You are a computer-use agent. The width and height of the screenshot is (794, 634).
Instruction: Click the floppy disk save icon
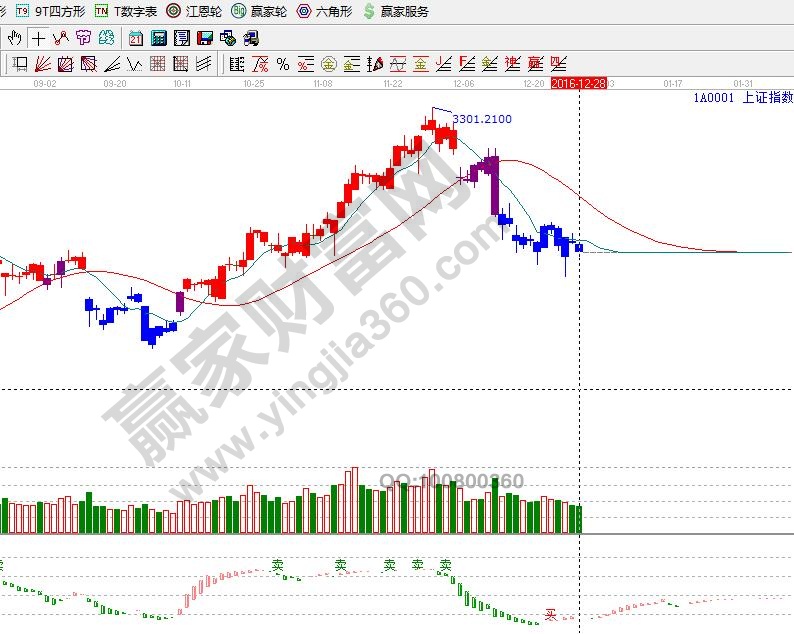204,39
